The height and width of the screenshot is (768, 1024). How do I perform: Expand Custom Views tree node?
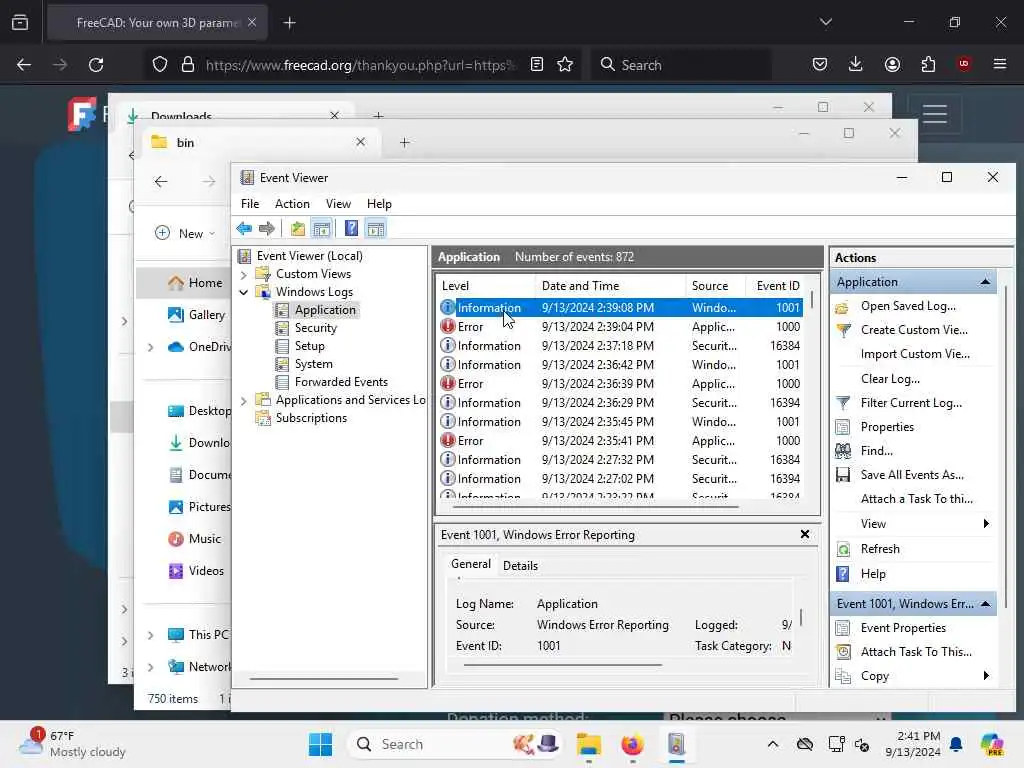(244, 274)
